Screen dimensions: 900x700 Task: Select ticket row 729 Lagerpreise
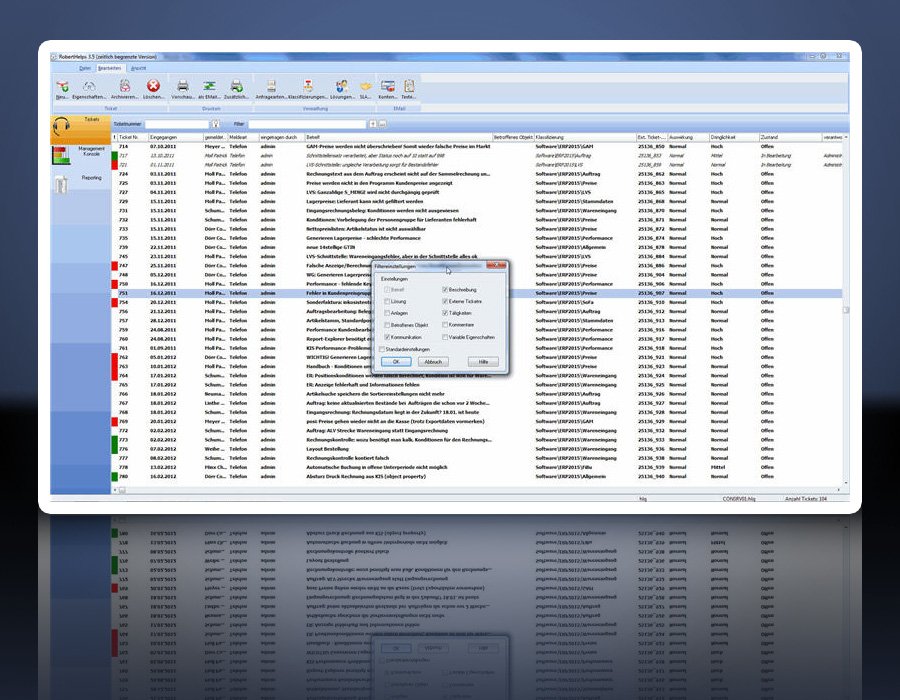pos(476,201)
